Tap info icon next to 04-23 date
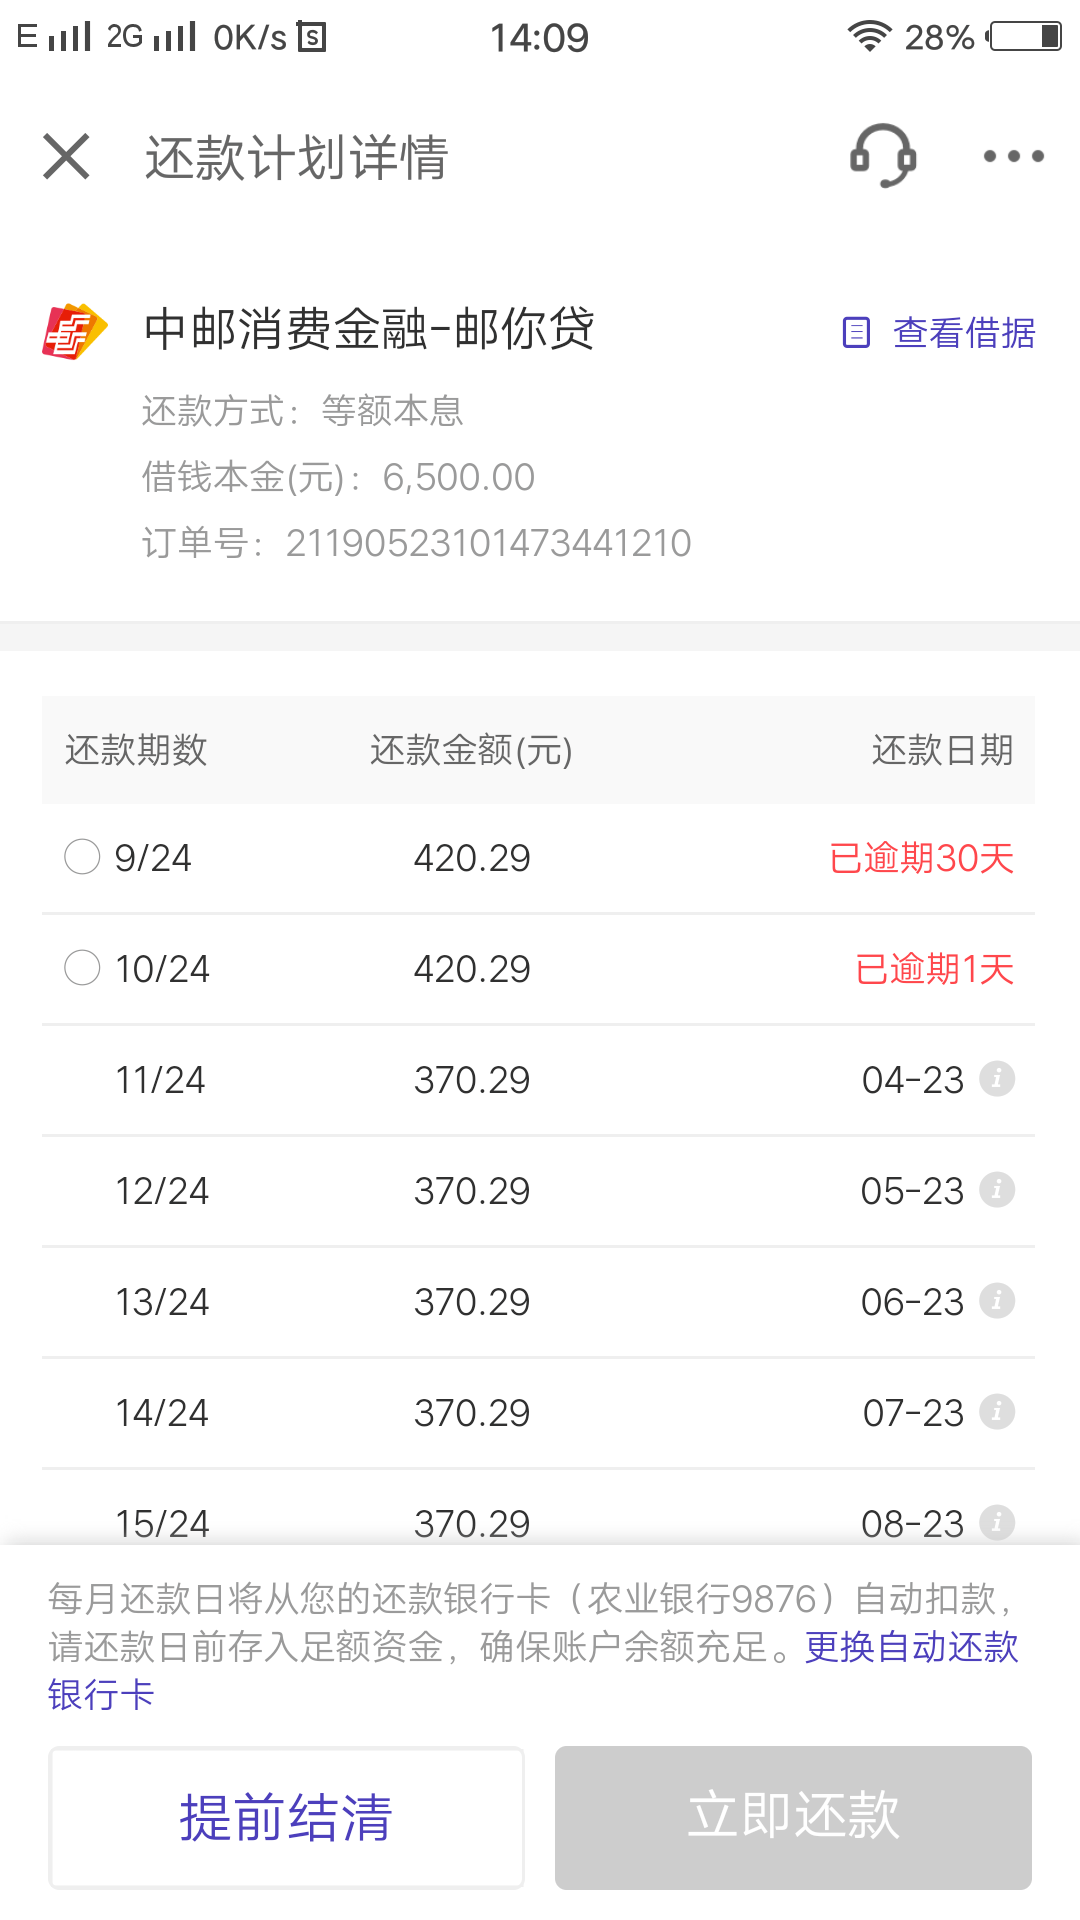The width and height of the screenshot is (1080, 1920). tap(997, 1079)
